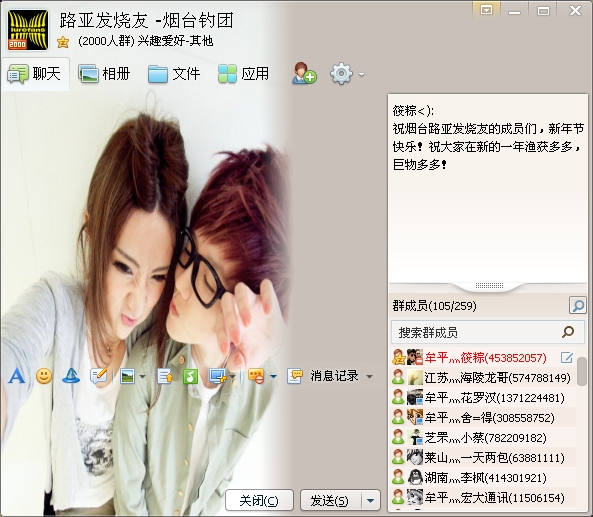Click the magic wizard hat icon

[71, 376]
